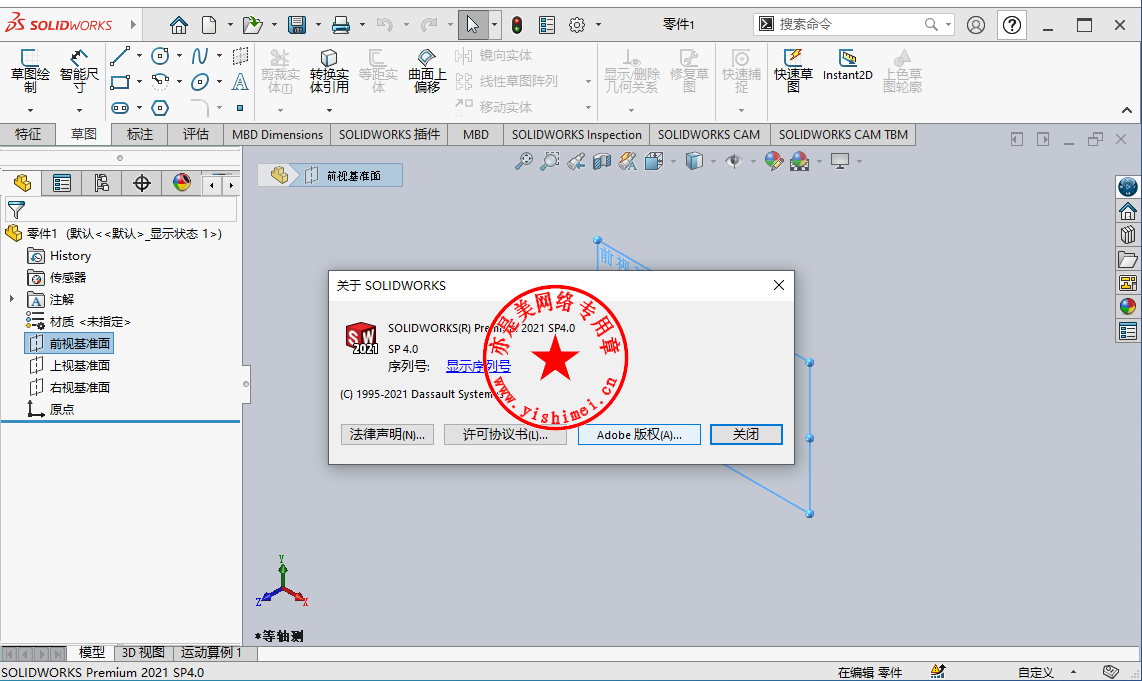1142x681 pixels.
Task: Select the Ellipse sketch tool
Action: coord(200,82)
